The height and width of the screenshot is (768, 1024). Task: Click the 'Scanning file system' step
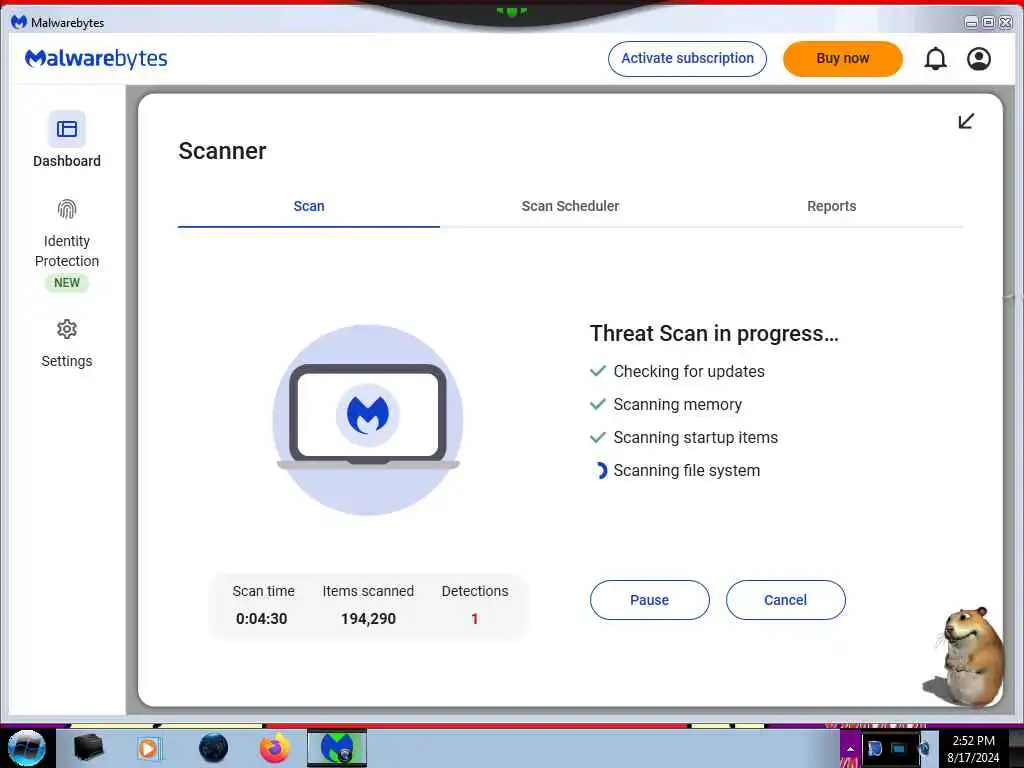(x=675, y=471)
